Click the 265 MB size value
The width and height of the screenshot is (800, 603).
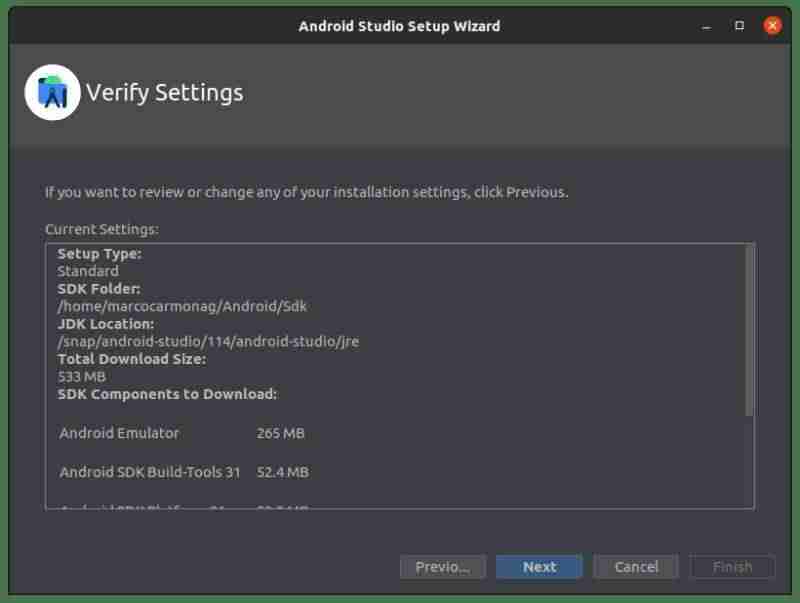pos(281,433)
